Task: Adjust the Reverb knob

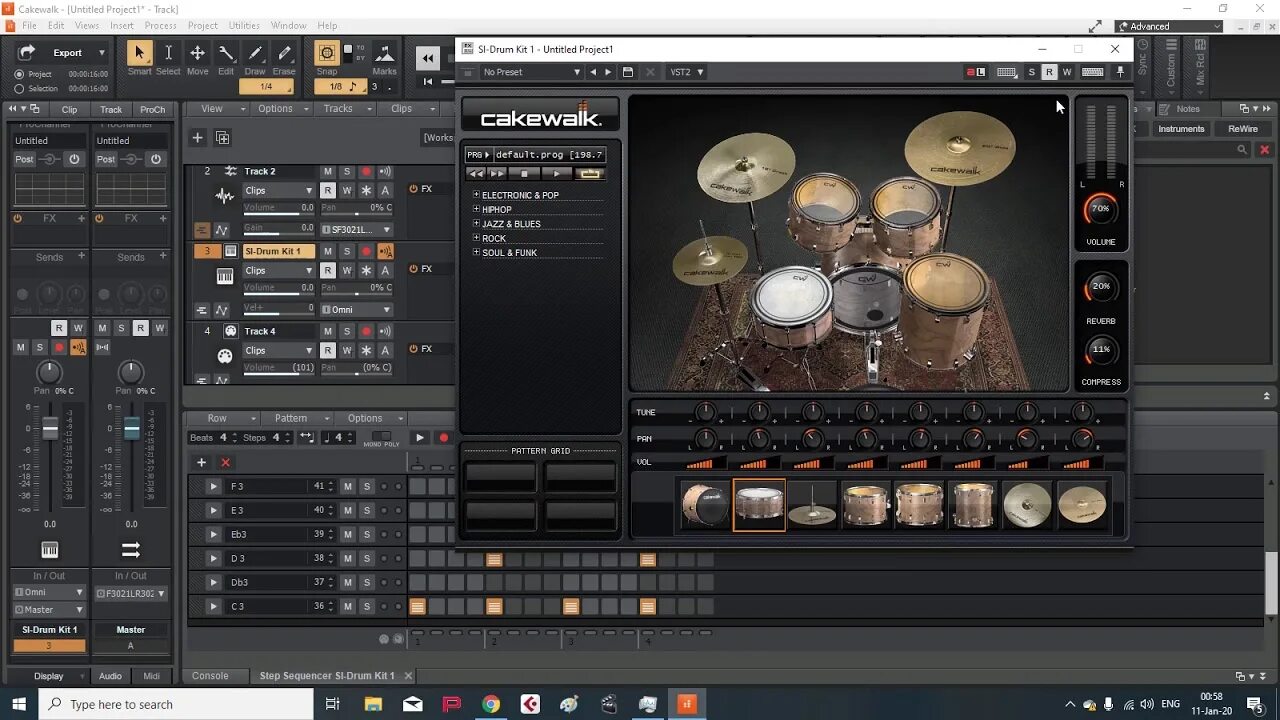Action: pos(1100,287)
